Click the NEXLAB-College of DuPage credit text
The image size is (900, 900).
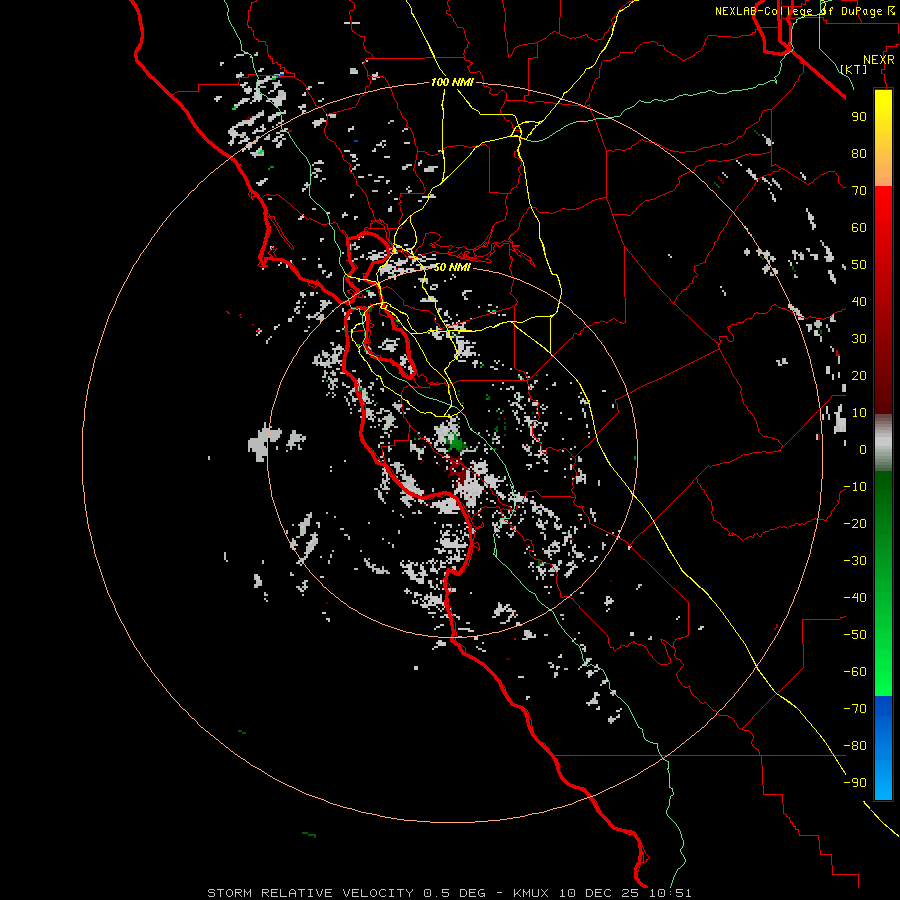[x=805, y=11]
